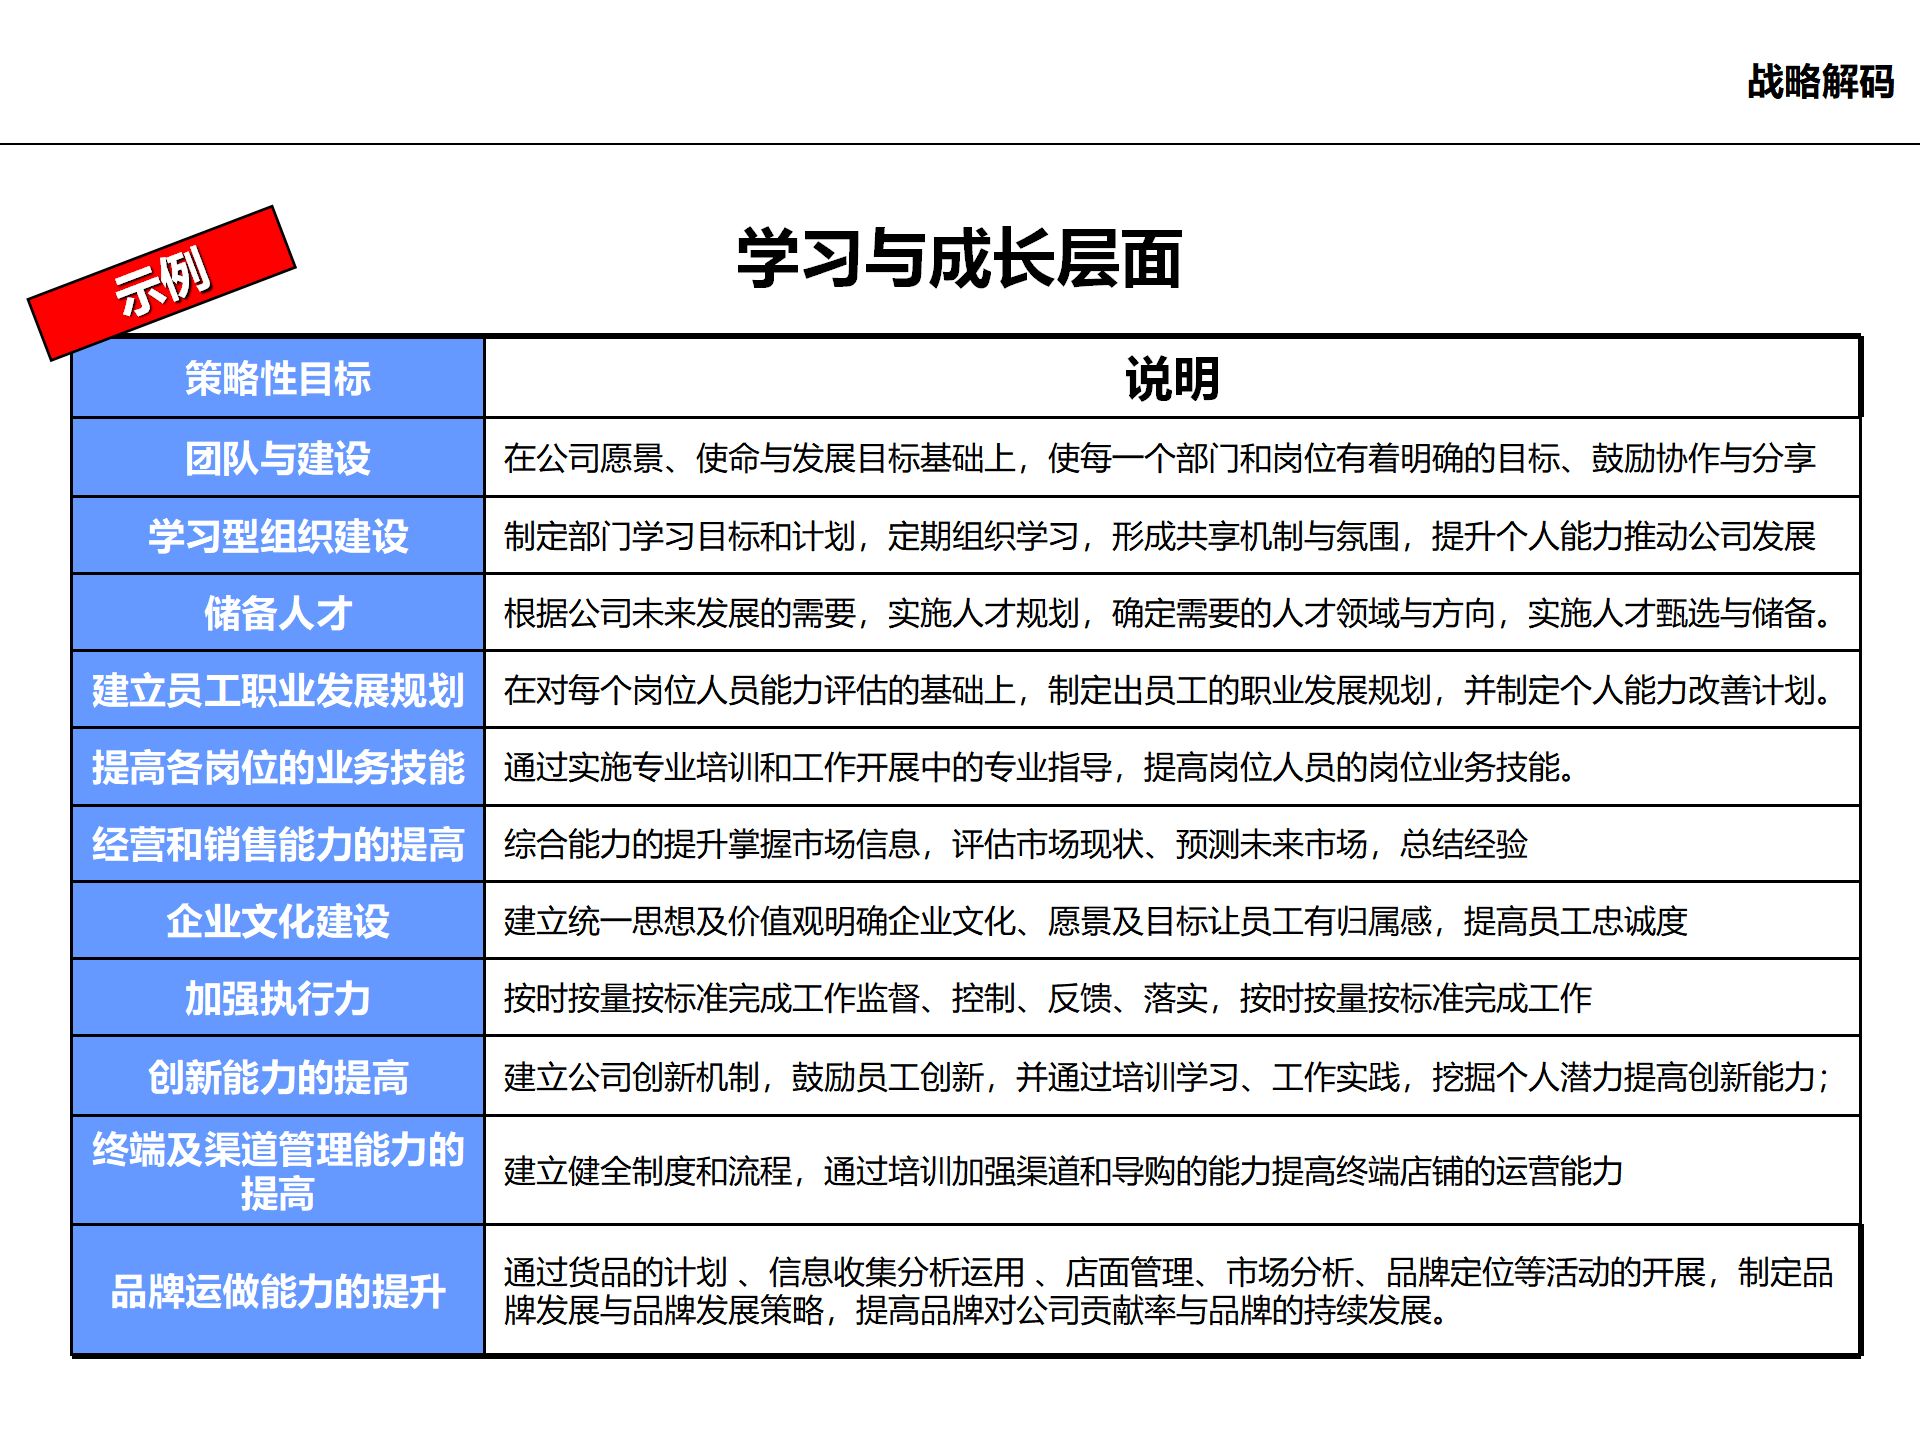The height and width of the screenshot is (1440, 1920).
Task: Select the 策略性目标 header cell
Action: (278, 379)
